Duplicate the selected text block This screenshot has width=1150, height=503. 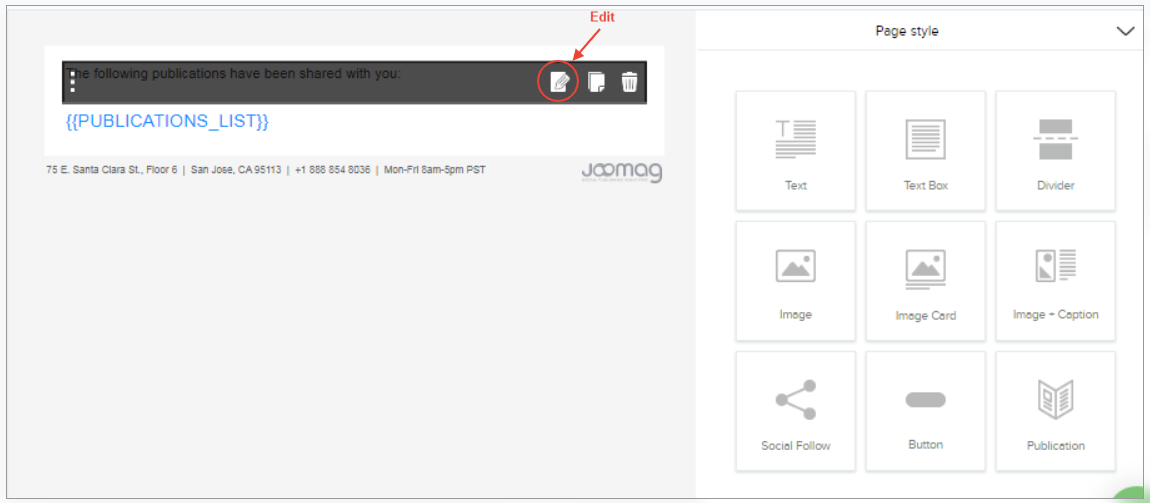click(x=596, y=82)
